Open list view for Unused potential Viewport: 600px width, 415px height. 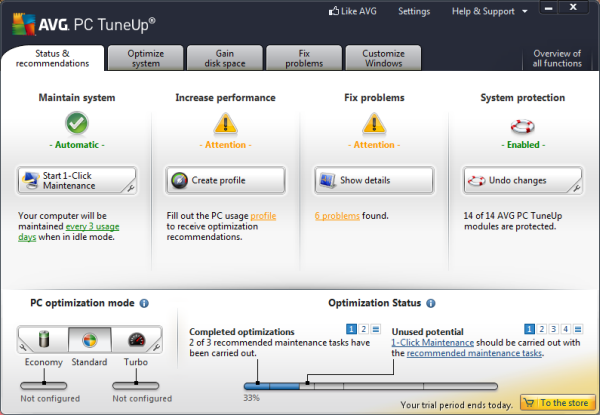[578, 329]
